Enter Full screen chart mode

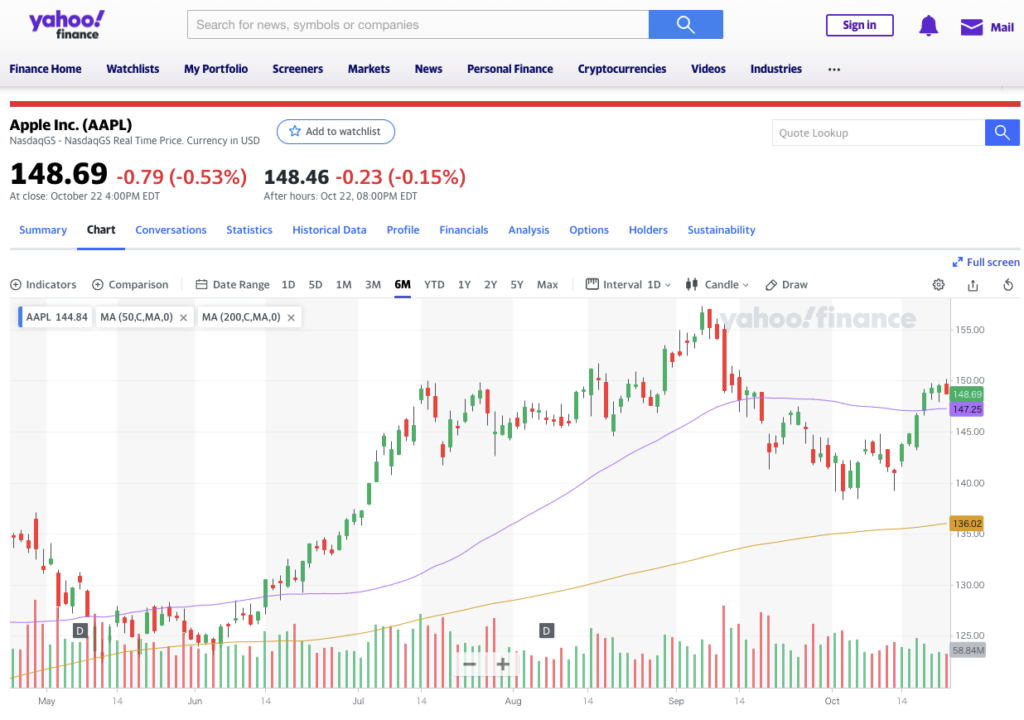[x=986, y=262]
